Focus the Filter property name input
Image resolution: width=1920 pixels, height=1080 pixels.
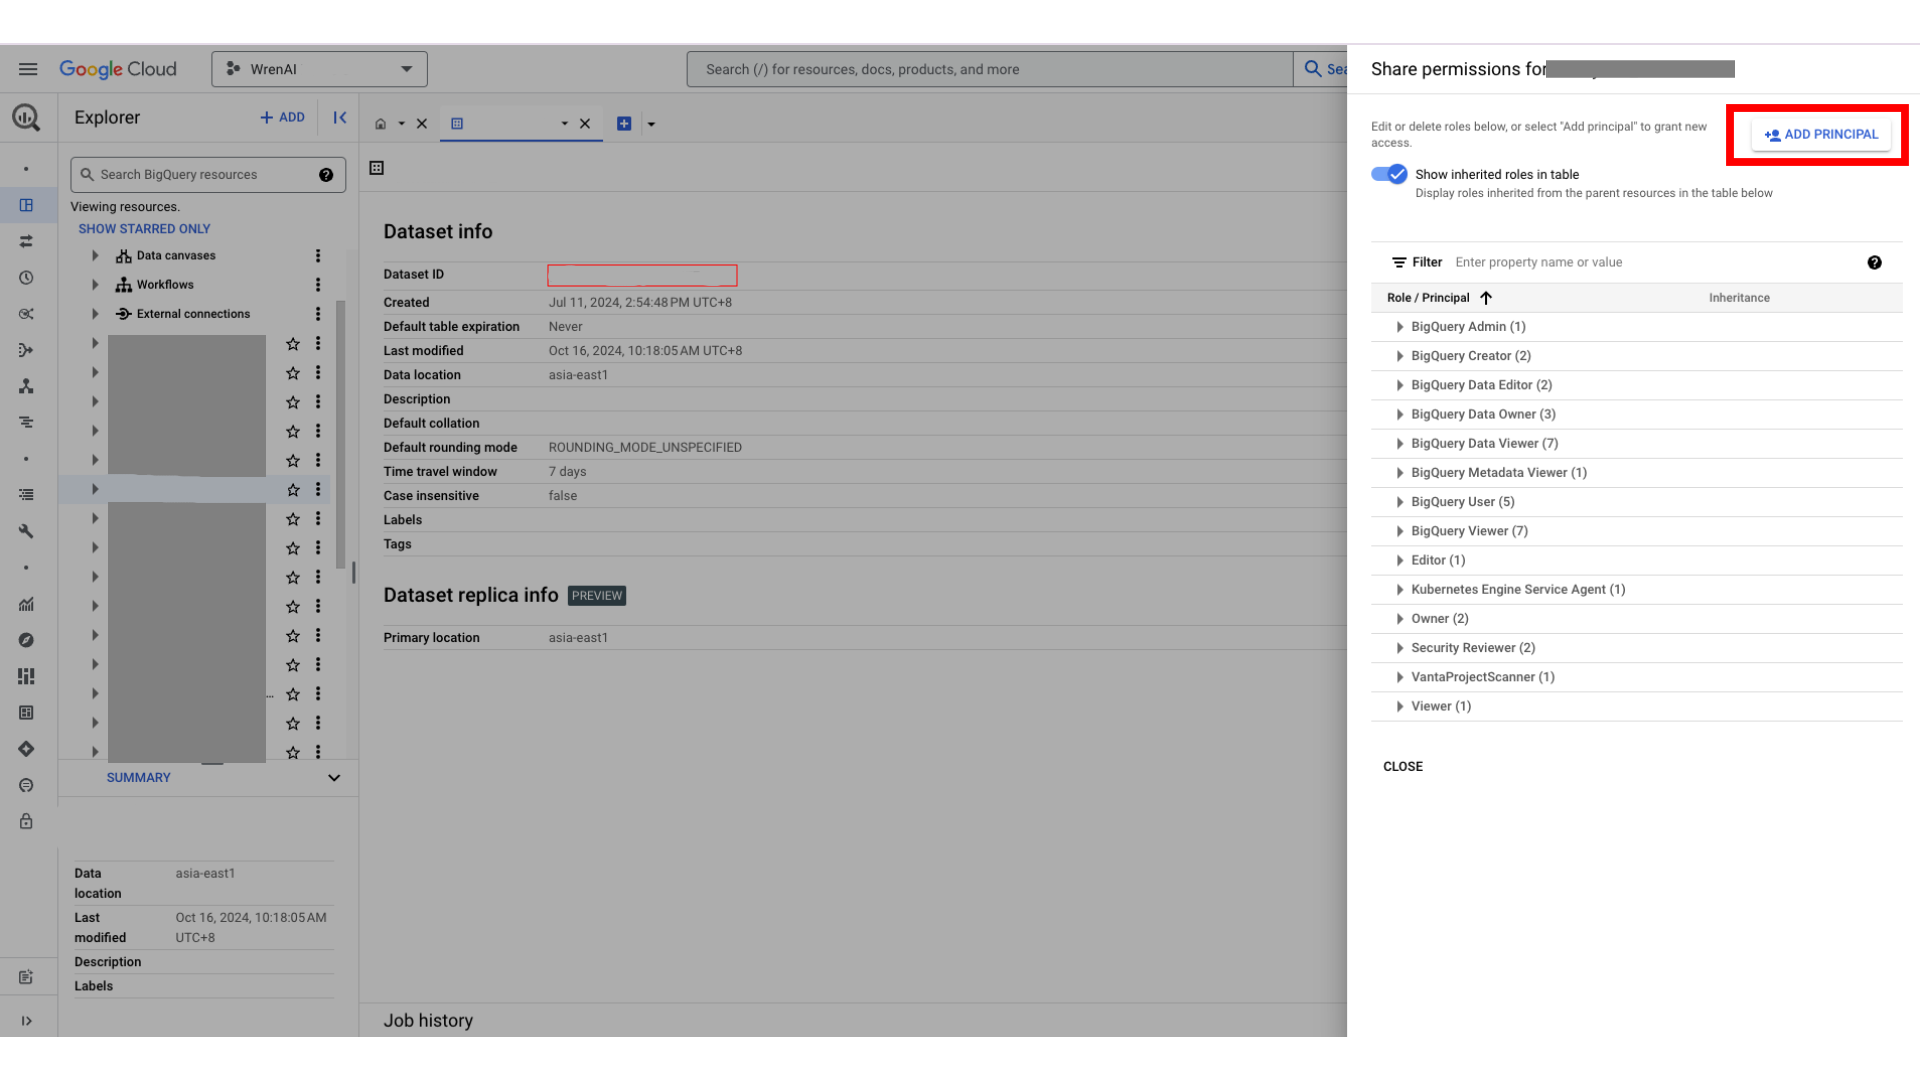click(1650, 263)
